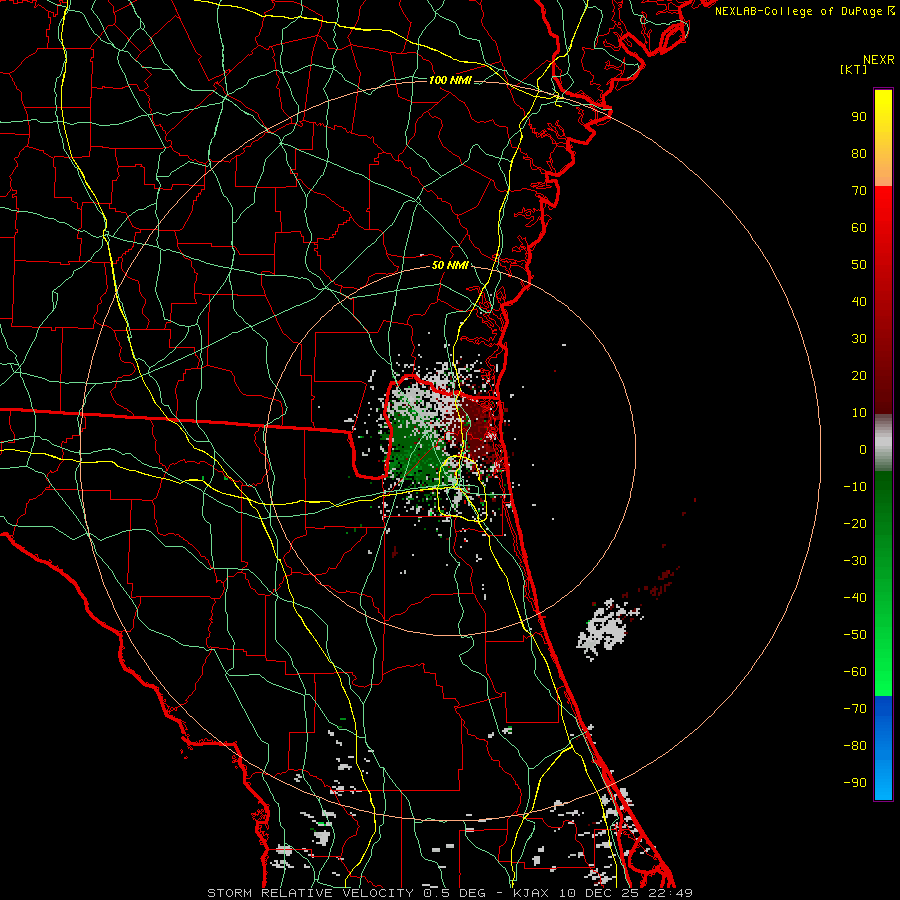Click the -90 value on the velocity scale
Image resolution: width=900 pixels, height=900 pixels.
tap(855, 783)
